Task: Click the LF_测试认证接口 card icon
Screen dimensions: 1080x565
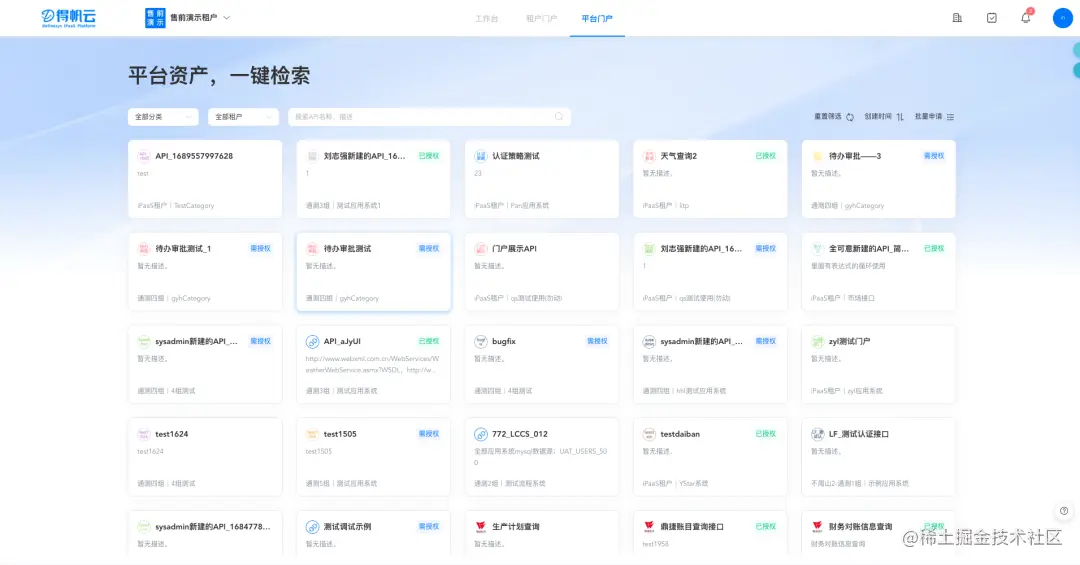Action: 818,434
